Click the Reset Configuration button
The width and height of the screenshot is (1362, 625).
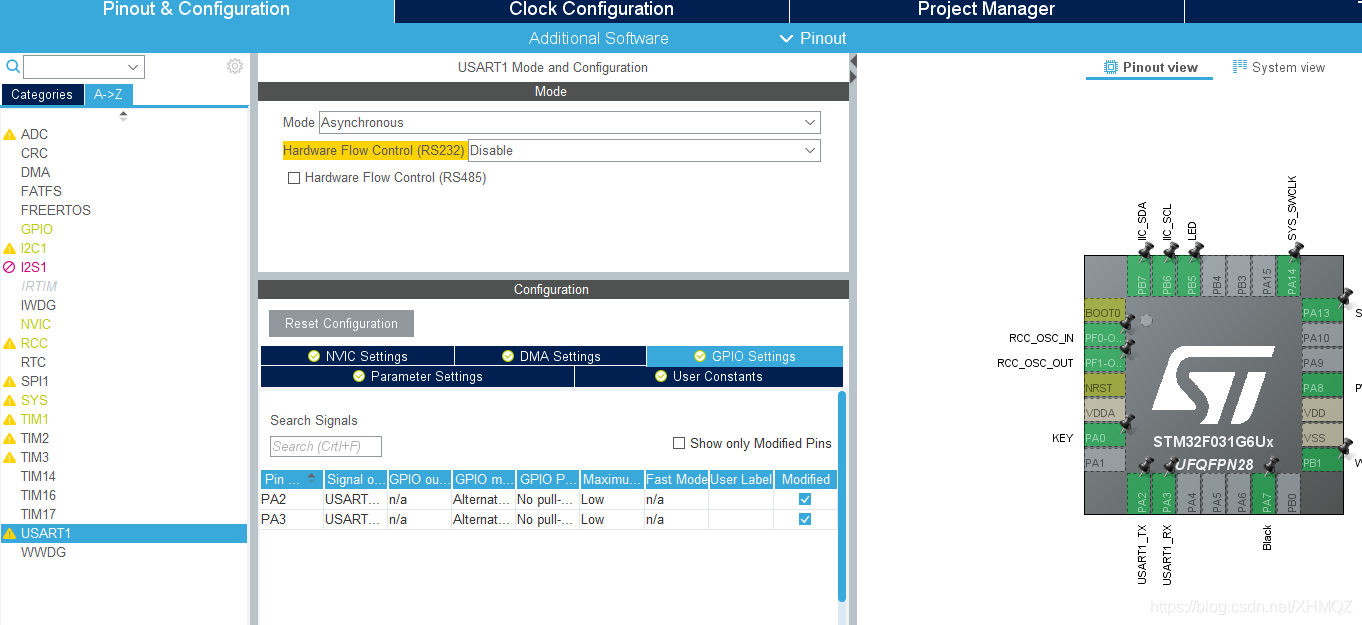(341, 324)
